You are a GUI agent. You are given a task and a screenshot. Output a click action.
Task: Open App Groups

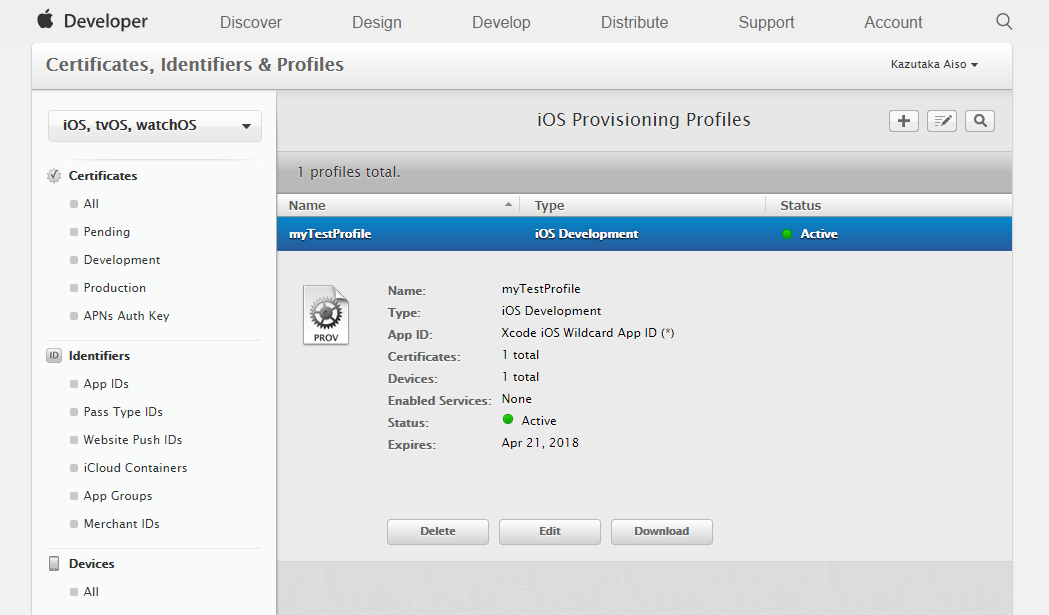(x=118, y=496)
